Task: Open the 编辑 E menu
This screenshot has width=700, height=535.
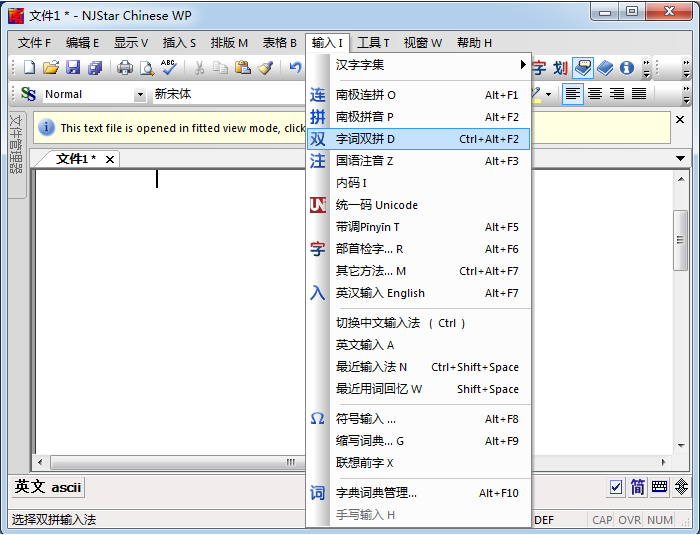Action: point(82,43)
